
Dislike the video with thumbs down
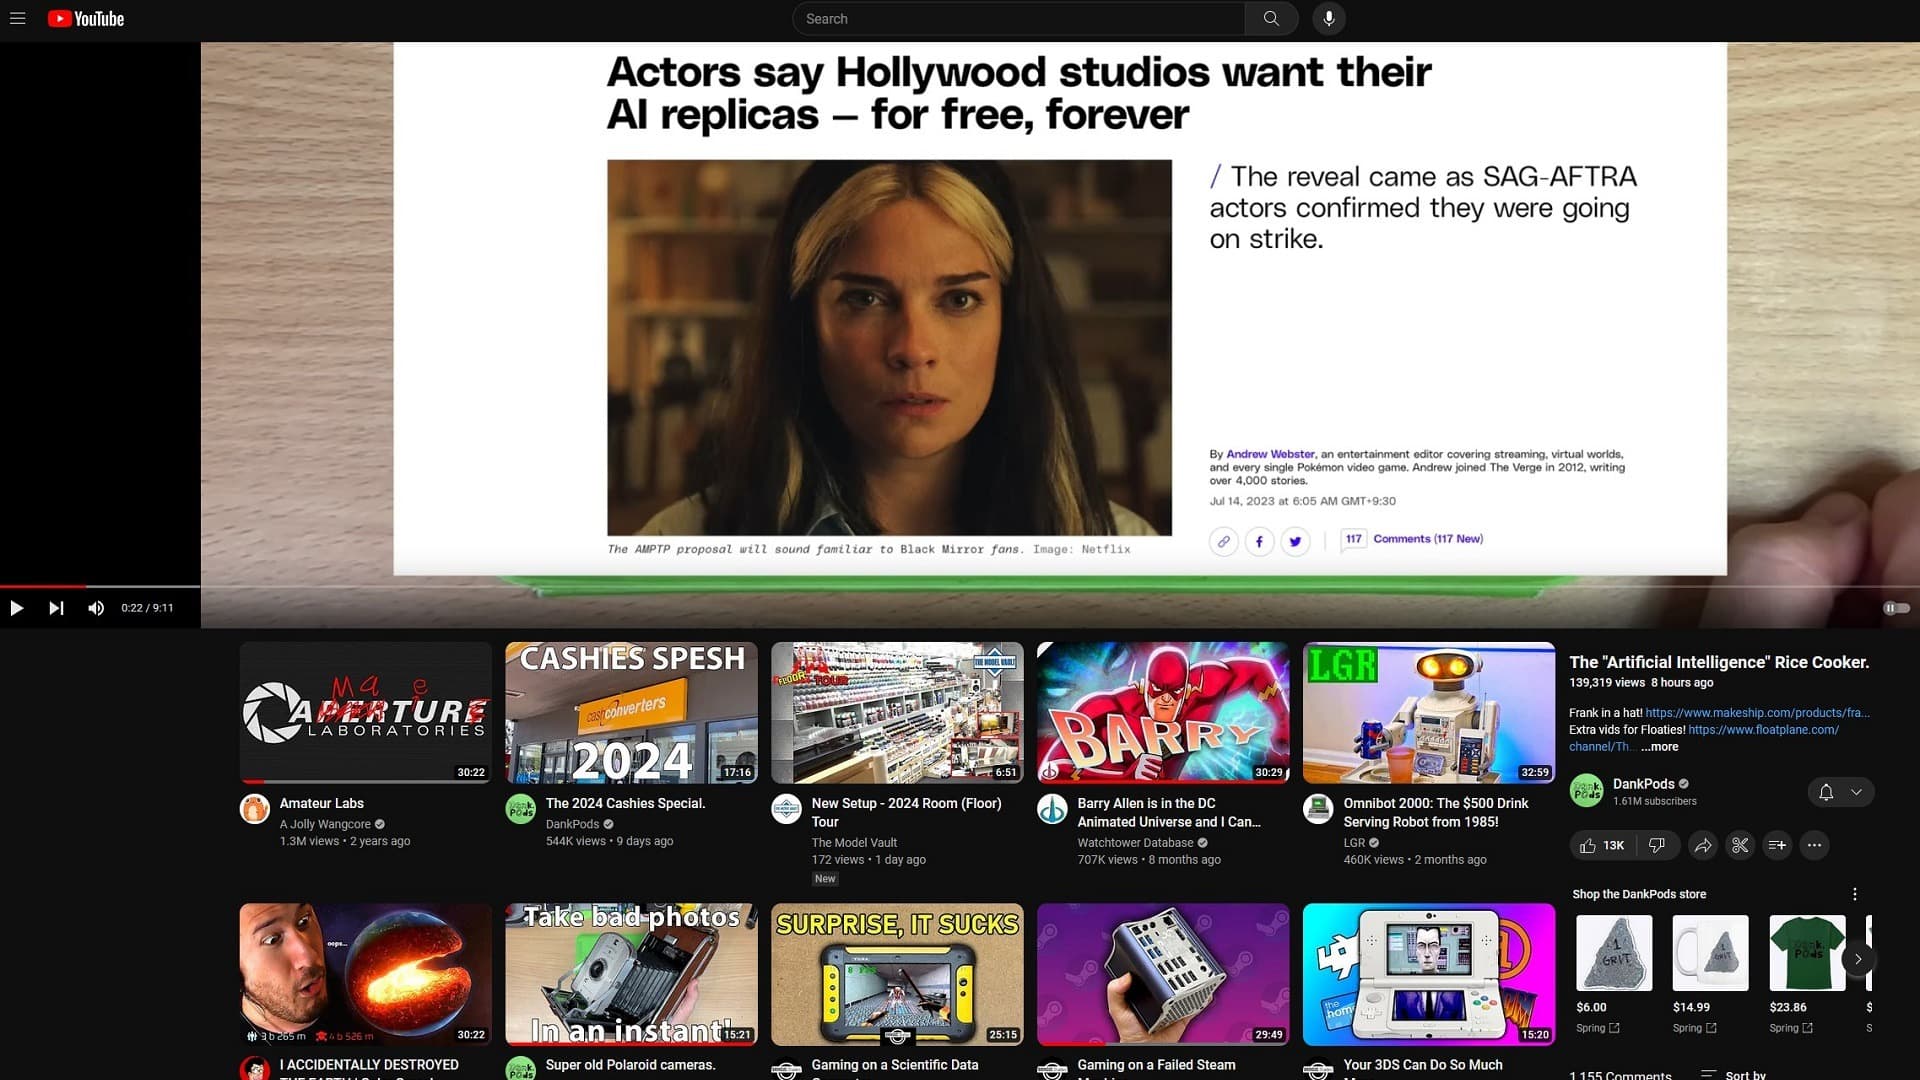[1656, 846]
